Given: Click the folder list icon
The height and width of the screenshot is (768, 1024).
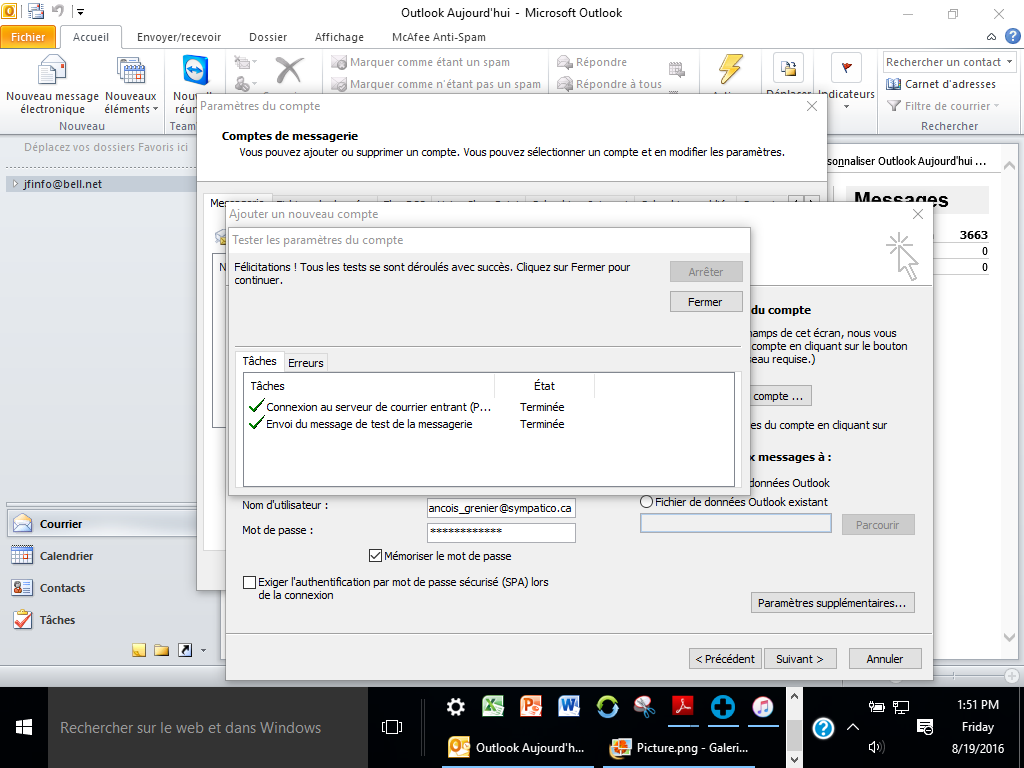Looking at the screenshot, I should pyautogui.click(x=162, y=651).
